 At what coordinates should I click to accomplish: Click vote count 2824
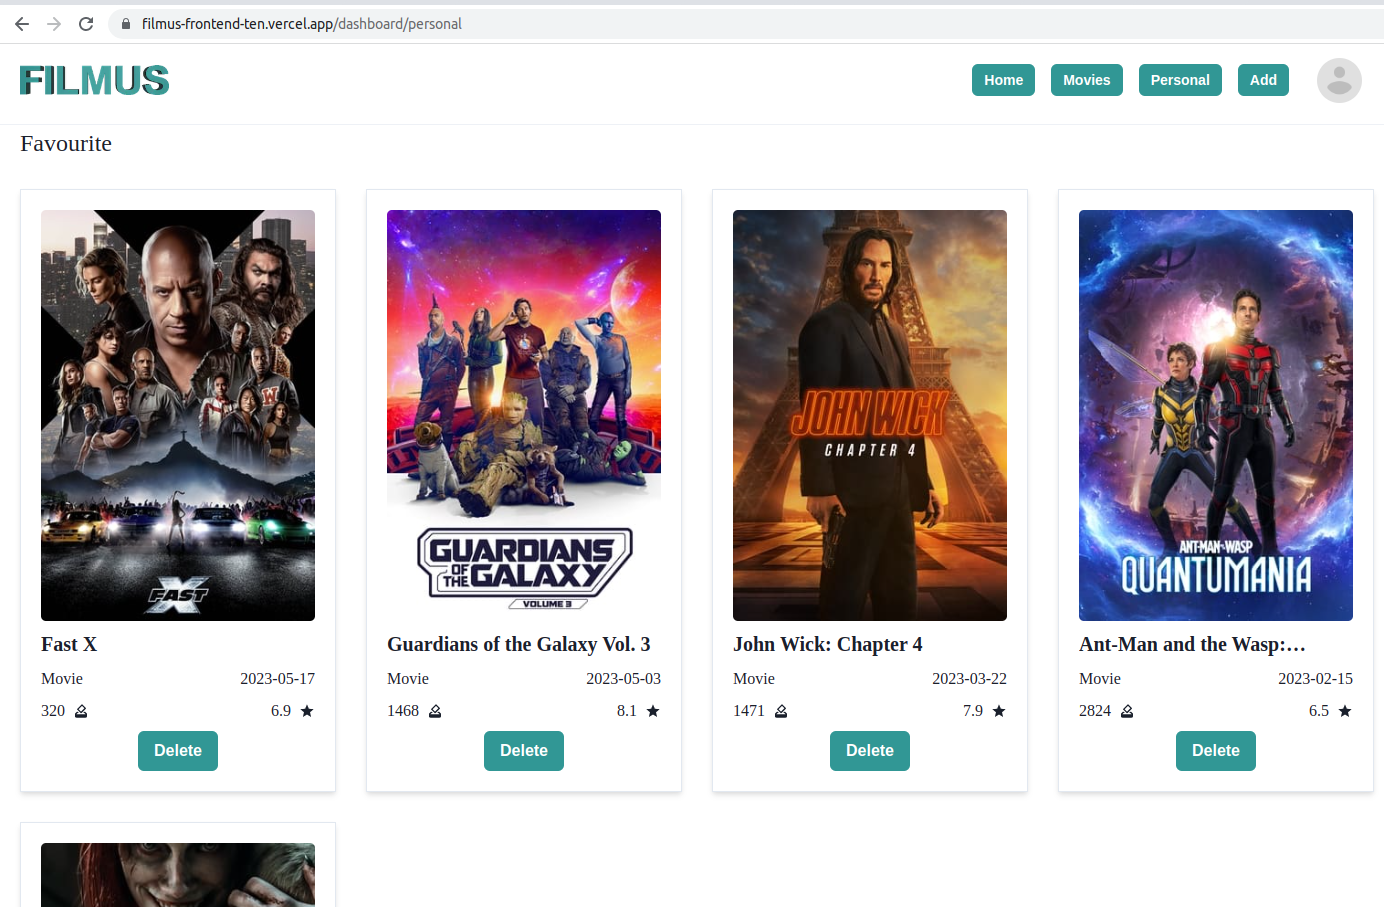click(1095, 711)
